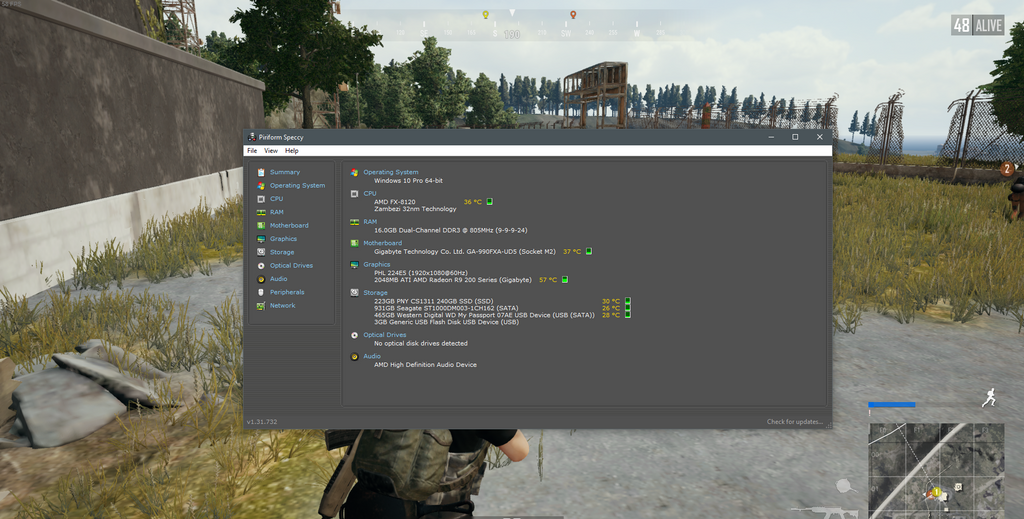Select the Storage drive sidebar icon
This screenshot has width=1024, height=519.
[x=261, y=252]
